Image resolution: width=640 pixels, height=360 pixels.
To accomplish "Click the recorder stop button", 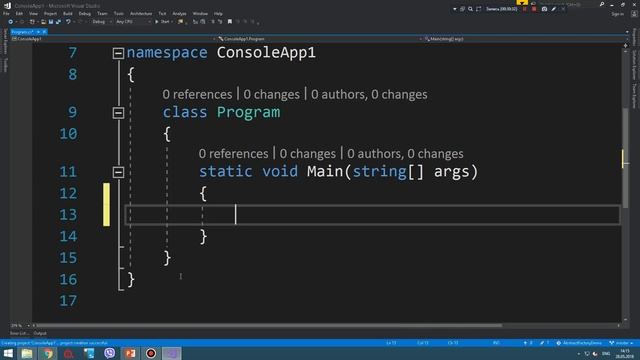I will tap(534, 9).
